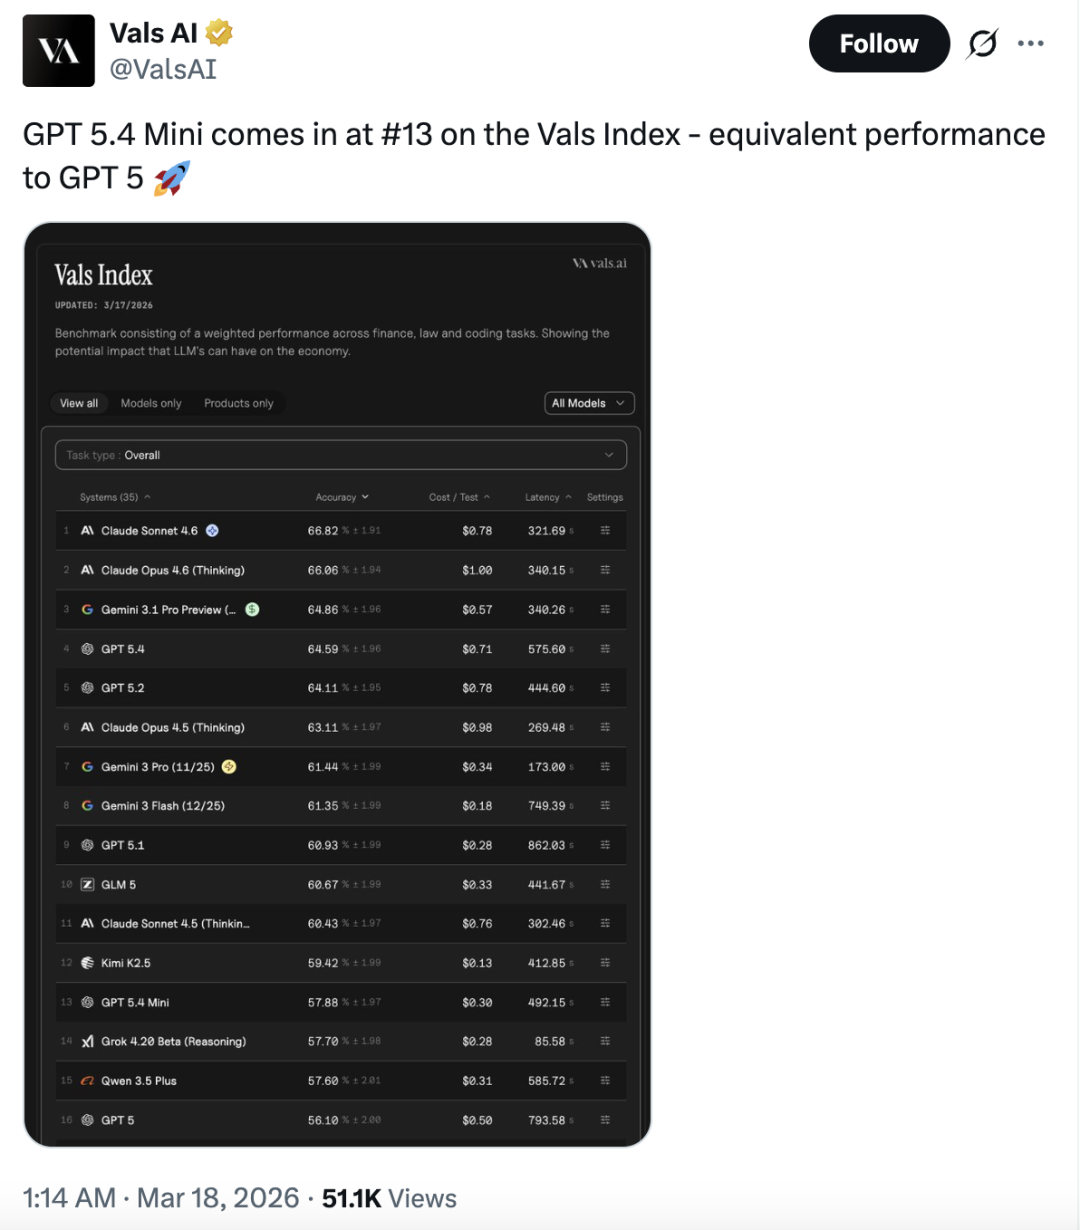Switch to Models only filter

pyautogui.click(x=151, y=403)
